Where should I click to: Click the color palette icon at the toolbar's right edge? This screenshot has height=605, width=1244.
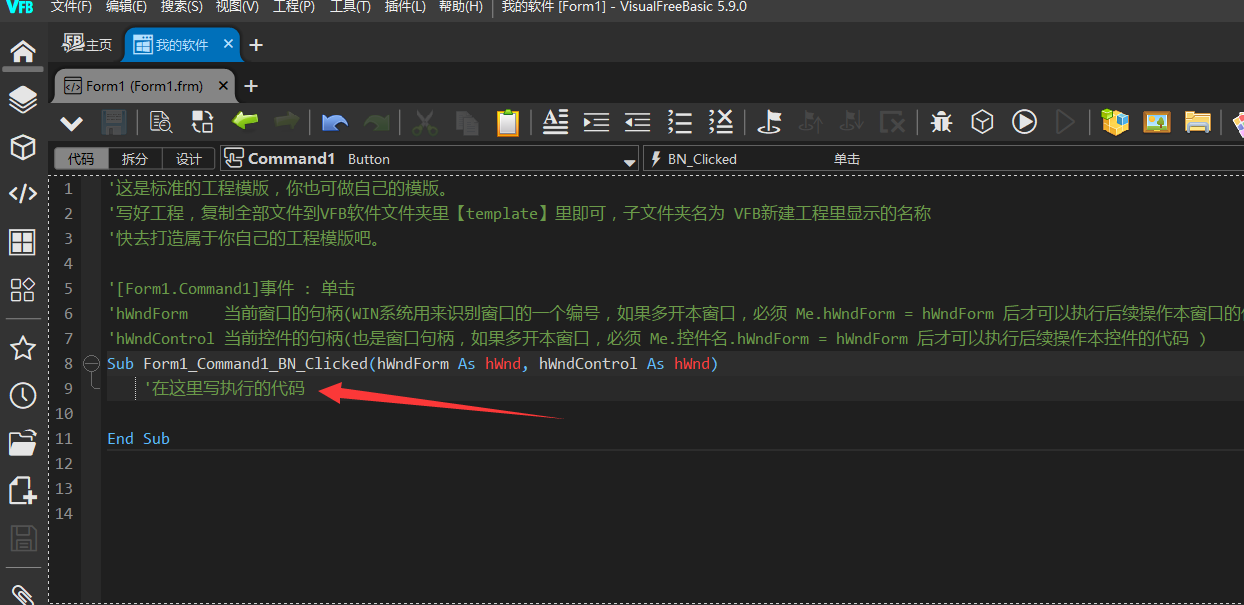pyautogui.click(x=1236, y=122)
